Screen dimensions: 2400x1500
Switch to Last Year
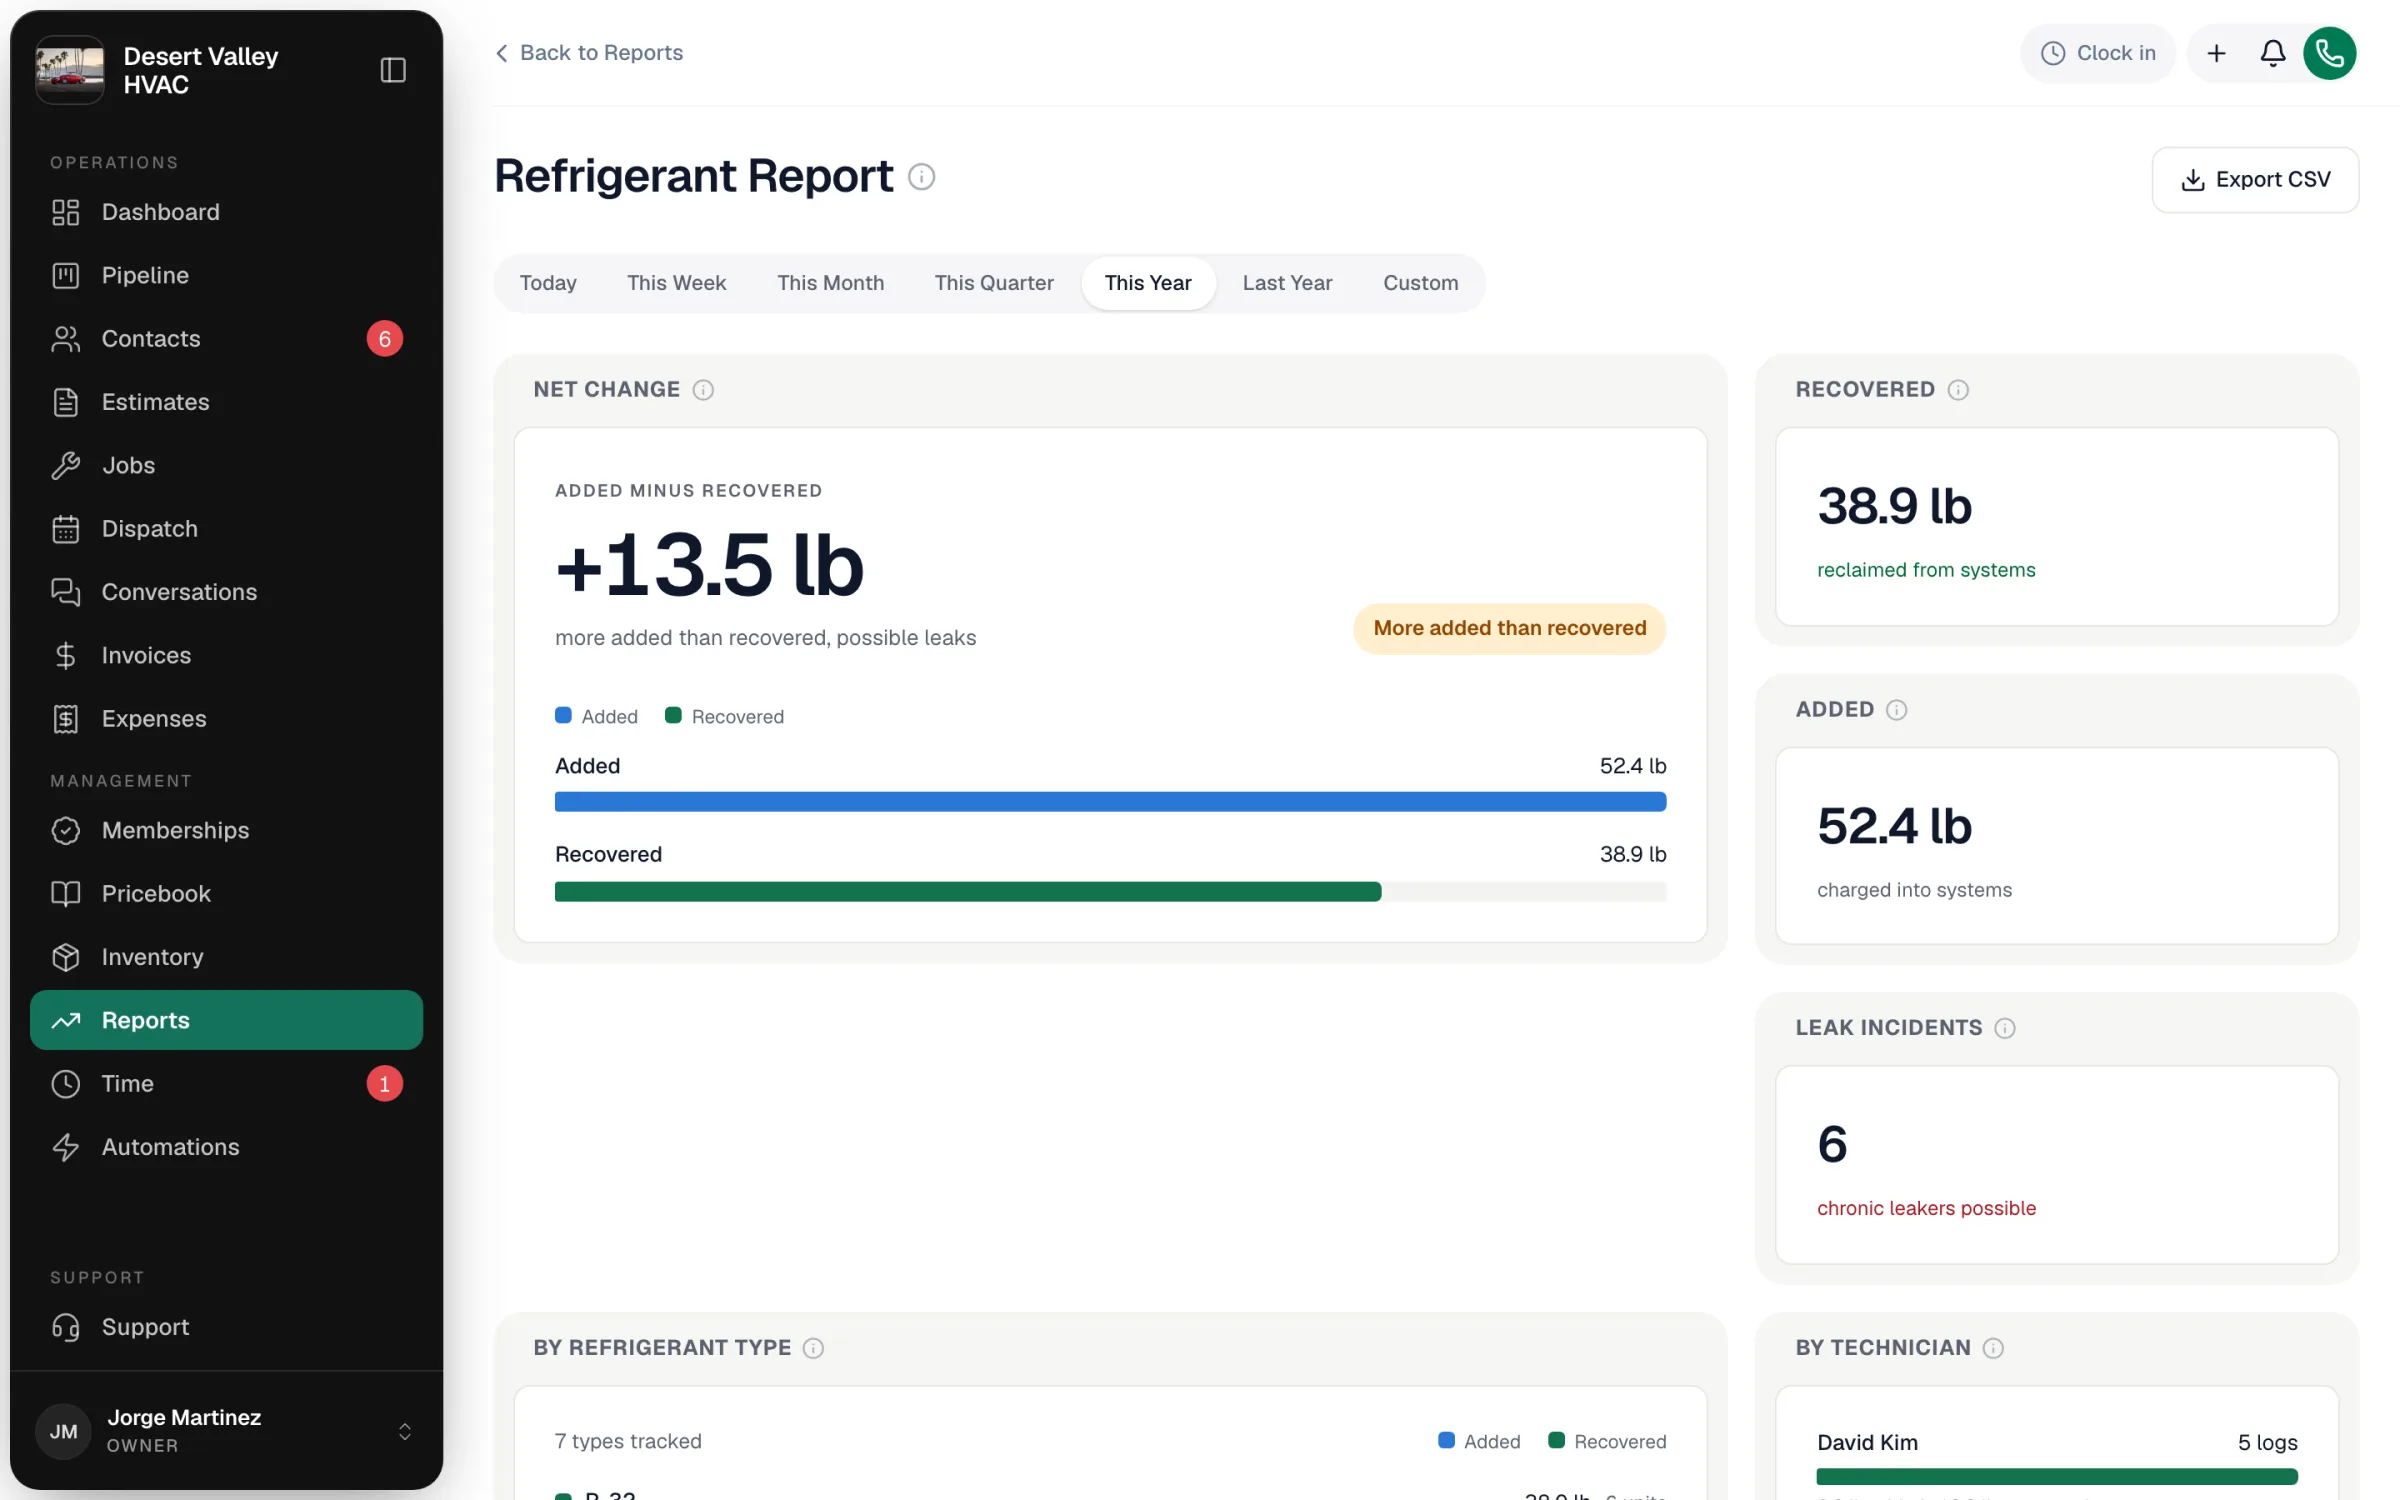(1287, 283)
